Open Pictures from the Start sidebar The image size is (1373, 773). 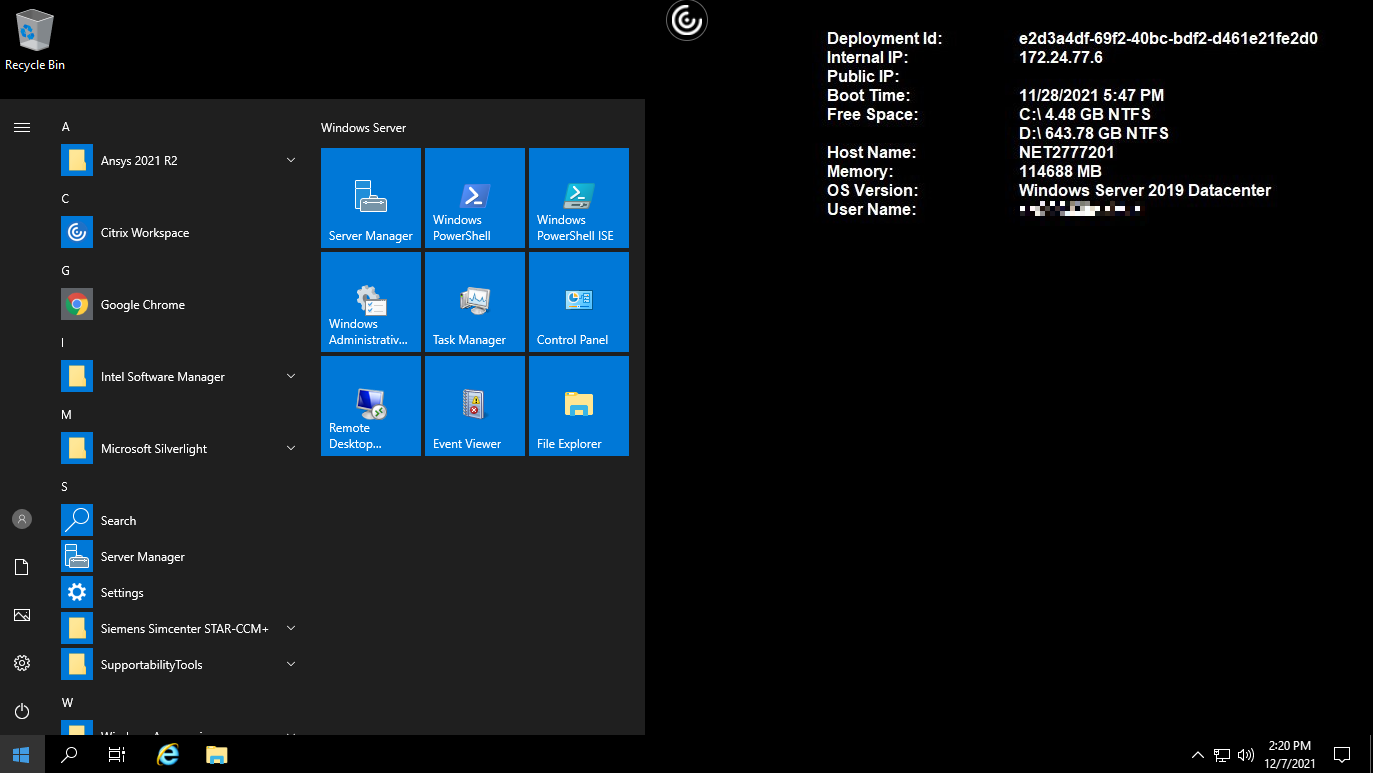(22, 615)
